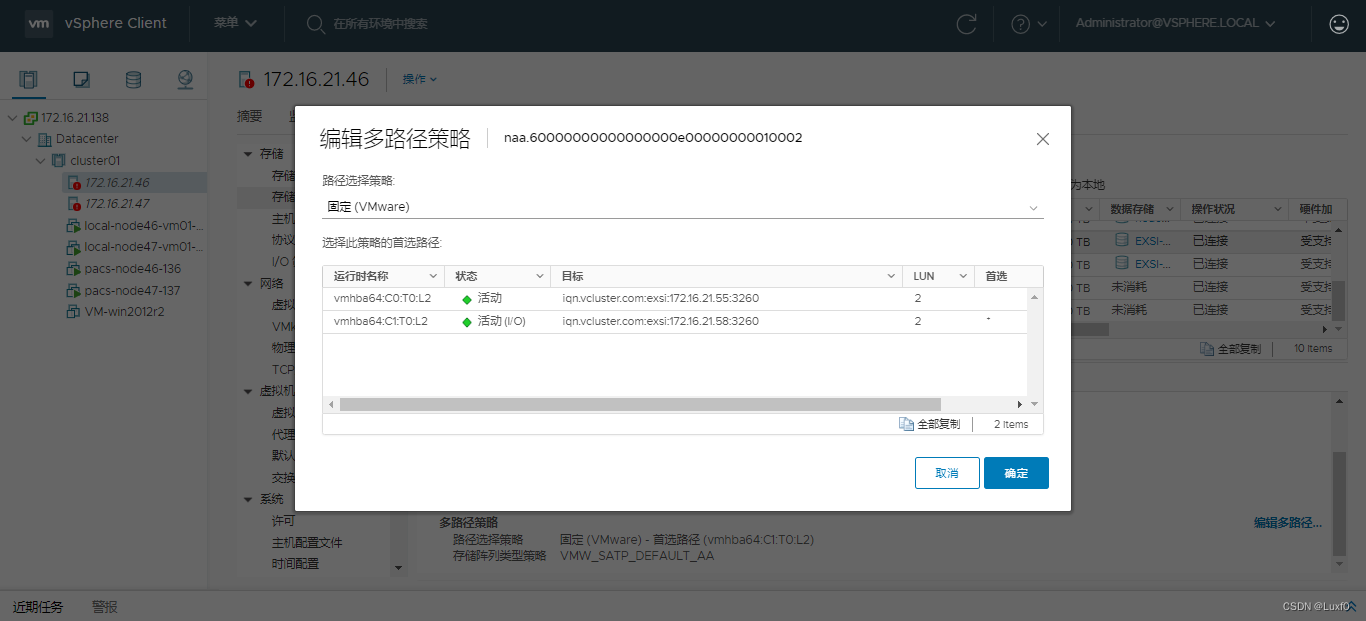Open the Hosts and Clusters view icon

(29, 80)
